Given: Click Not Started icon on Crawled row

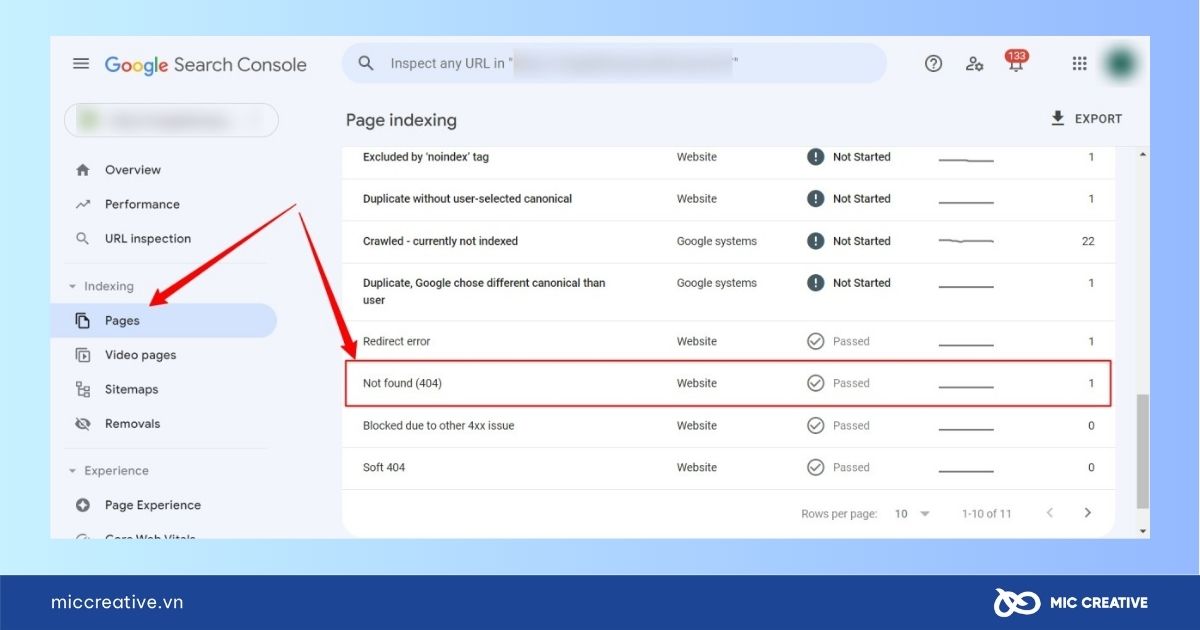Looking at the screenshot, I should click(x=815, y=241).
